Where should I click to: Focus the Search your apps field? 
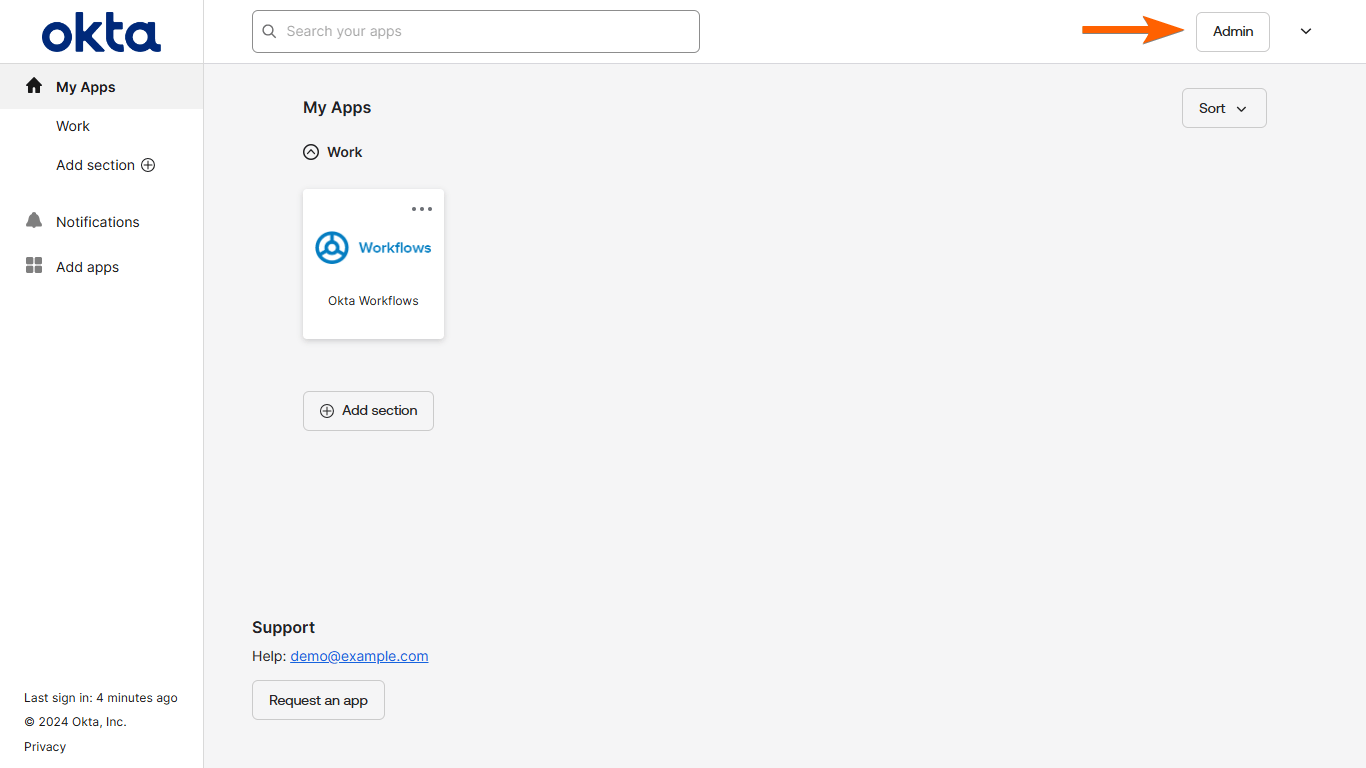coord(490,32)
